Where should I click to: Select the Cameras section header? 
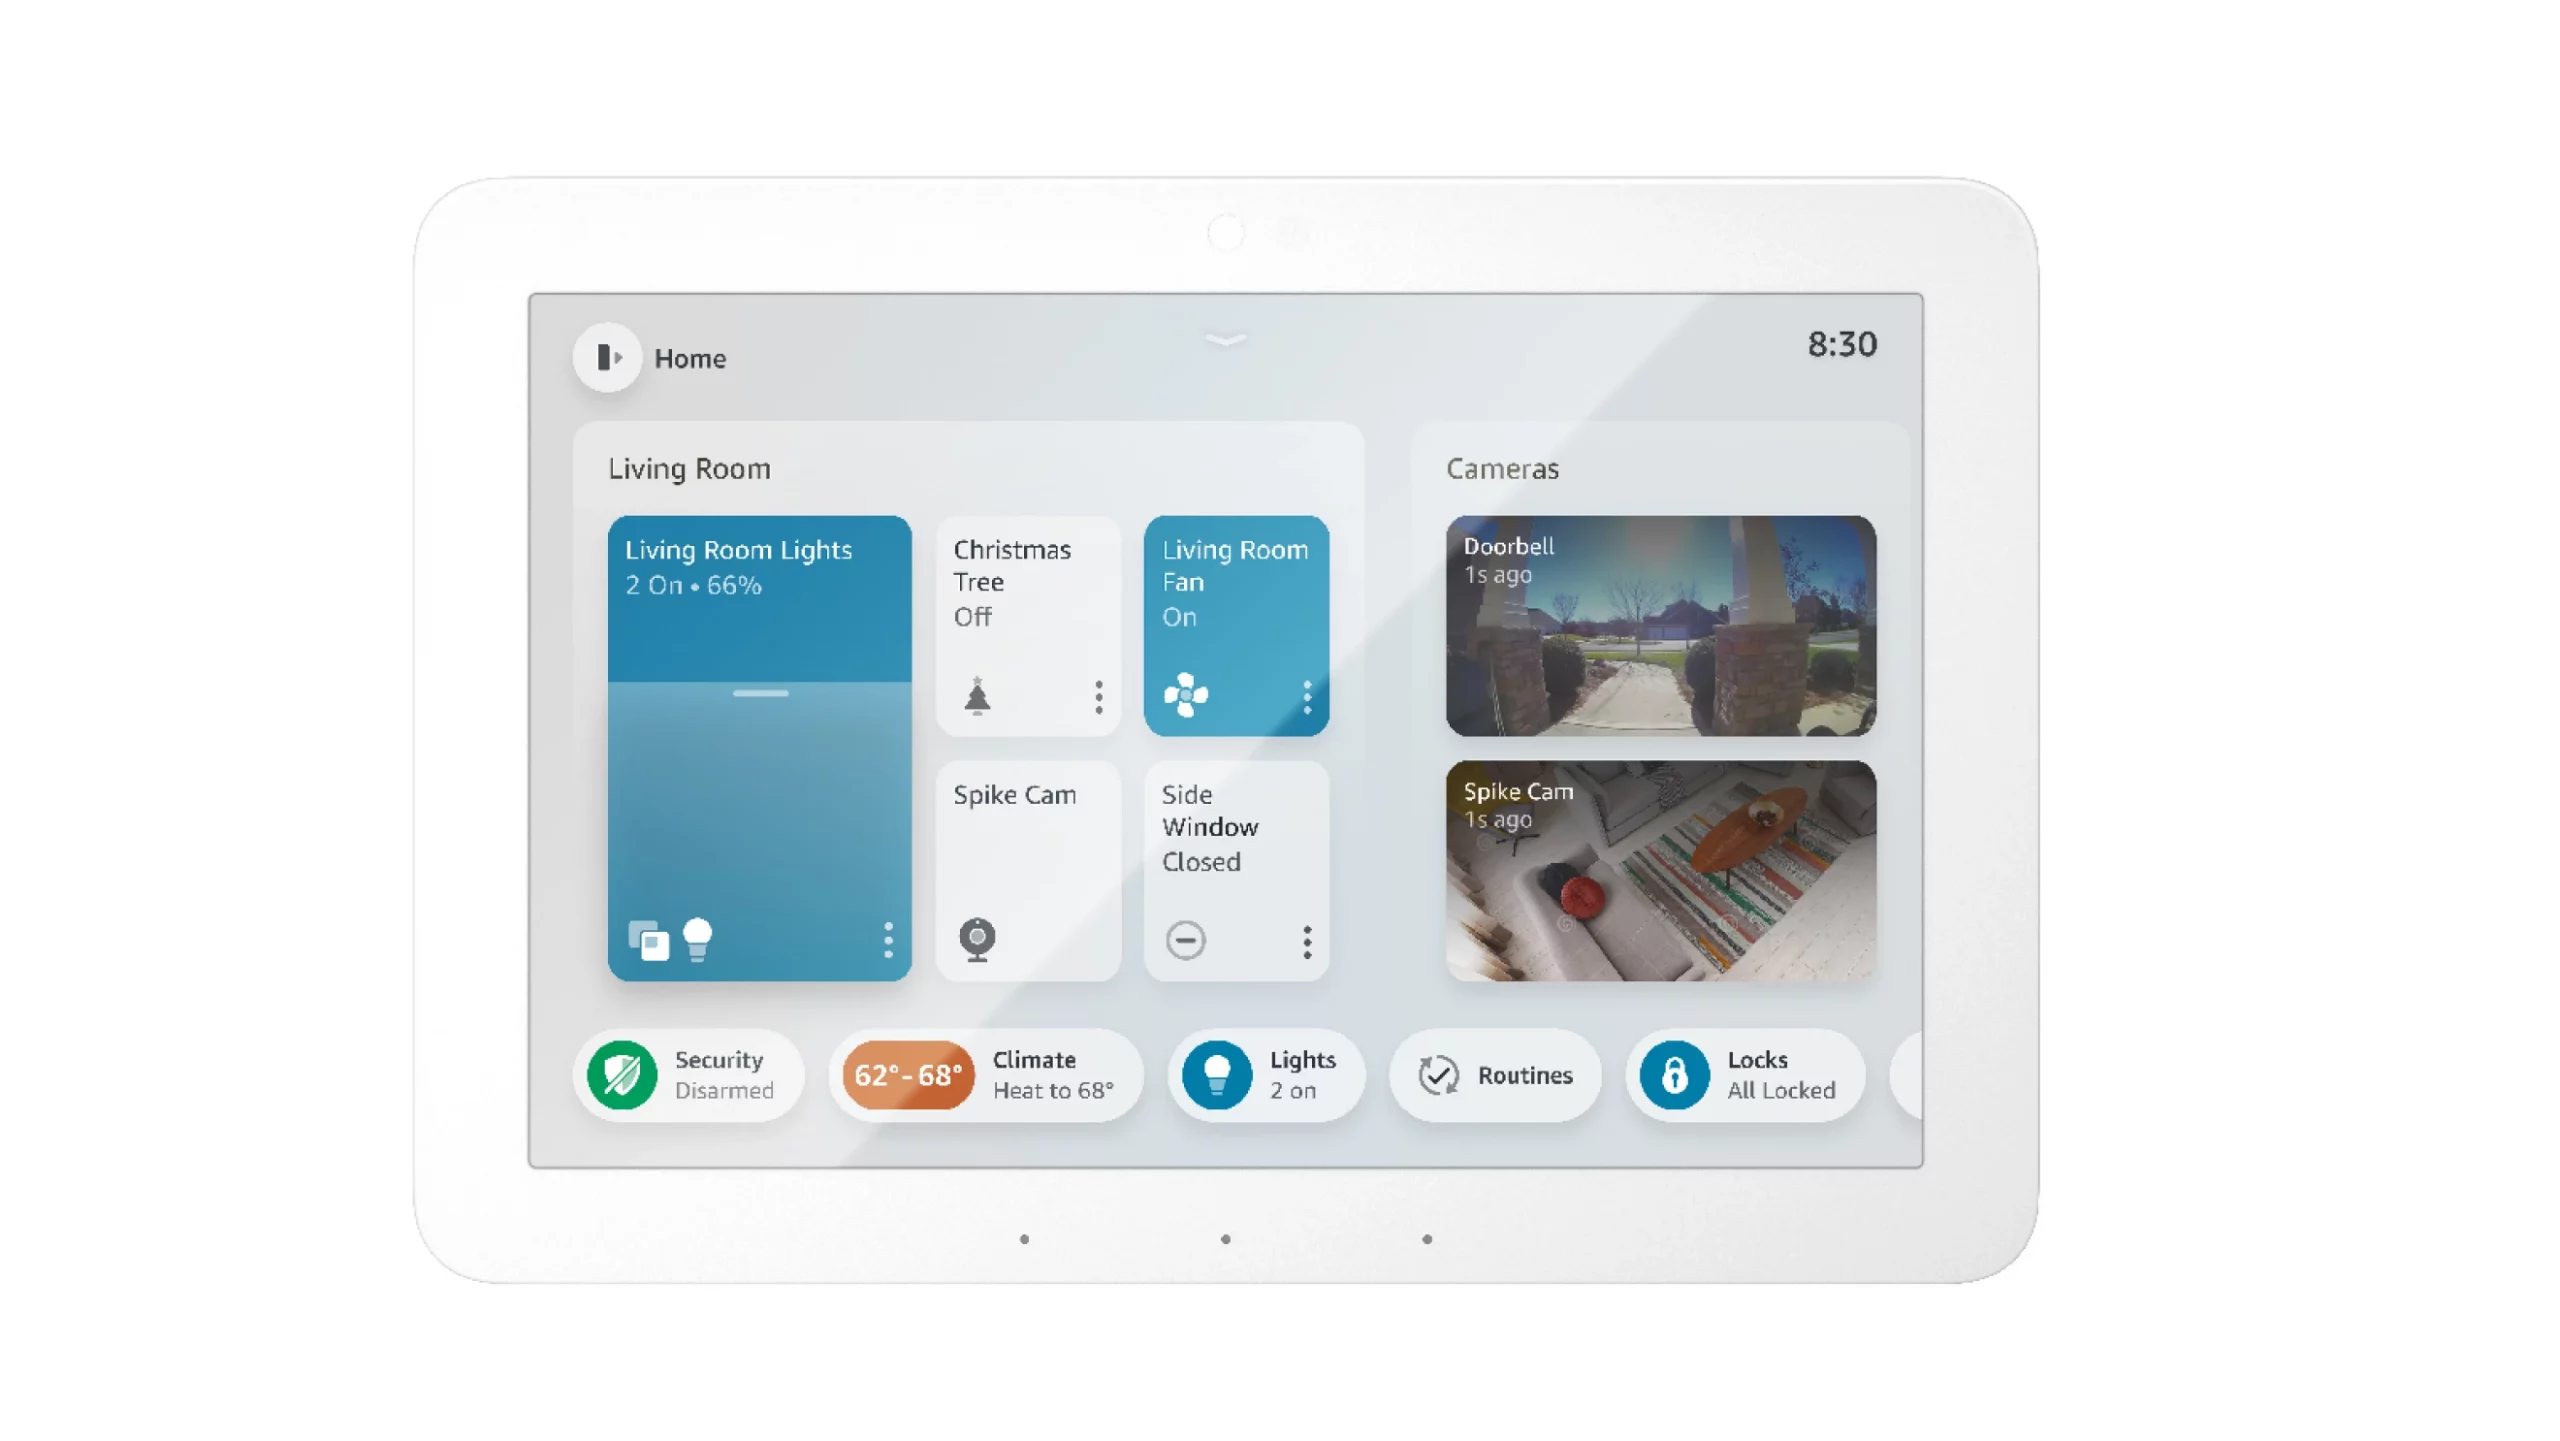coord(1503,467)
